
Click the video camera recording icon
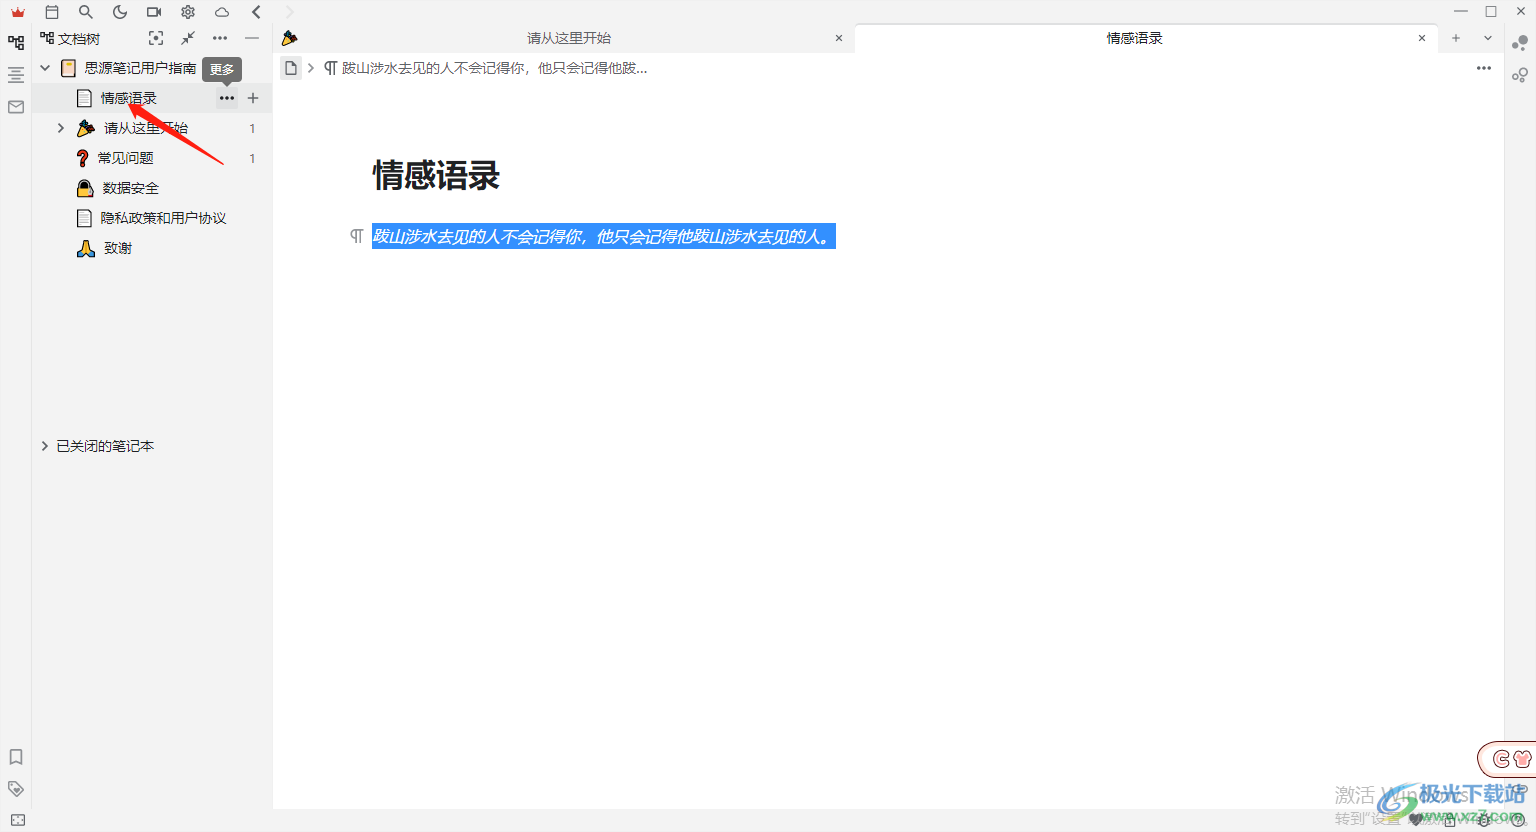[154, 12]
